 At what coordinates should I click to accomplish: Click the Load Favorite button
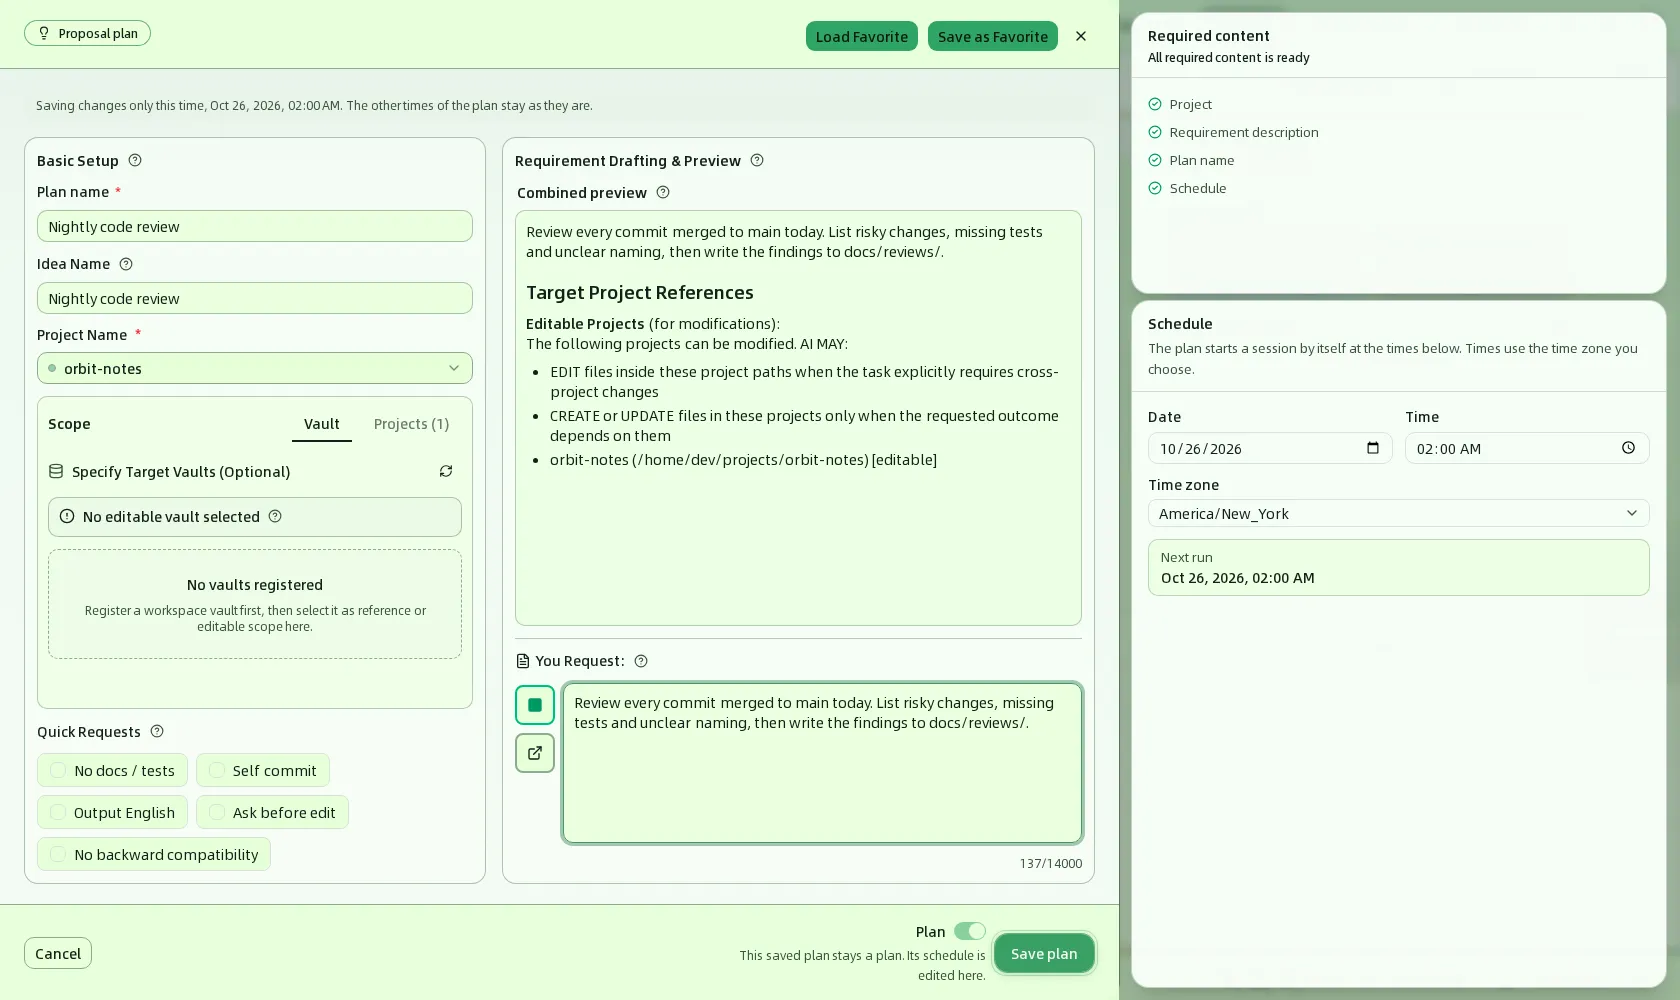862,36
